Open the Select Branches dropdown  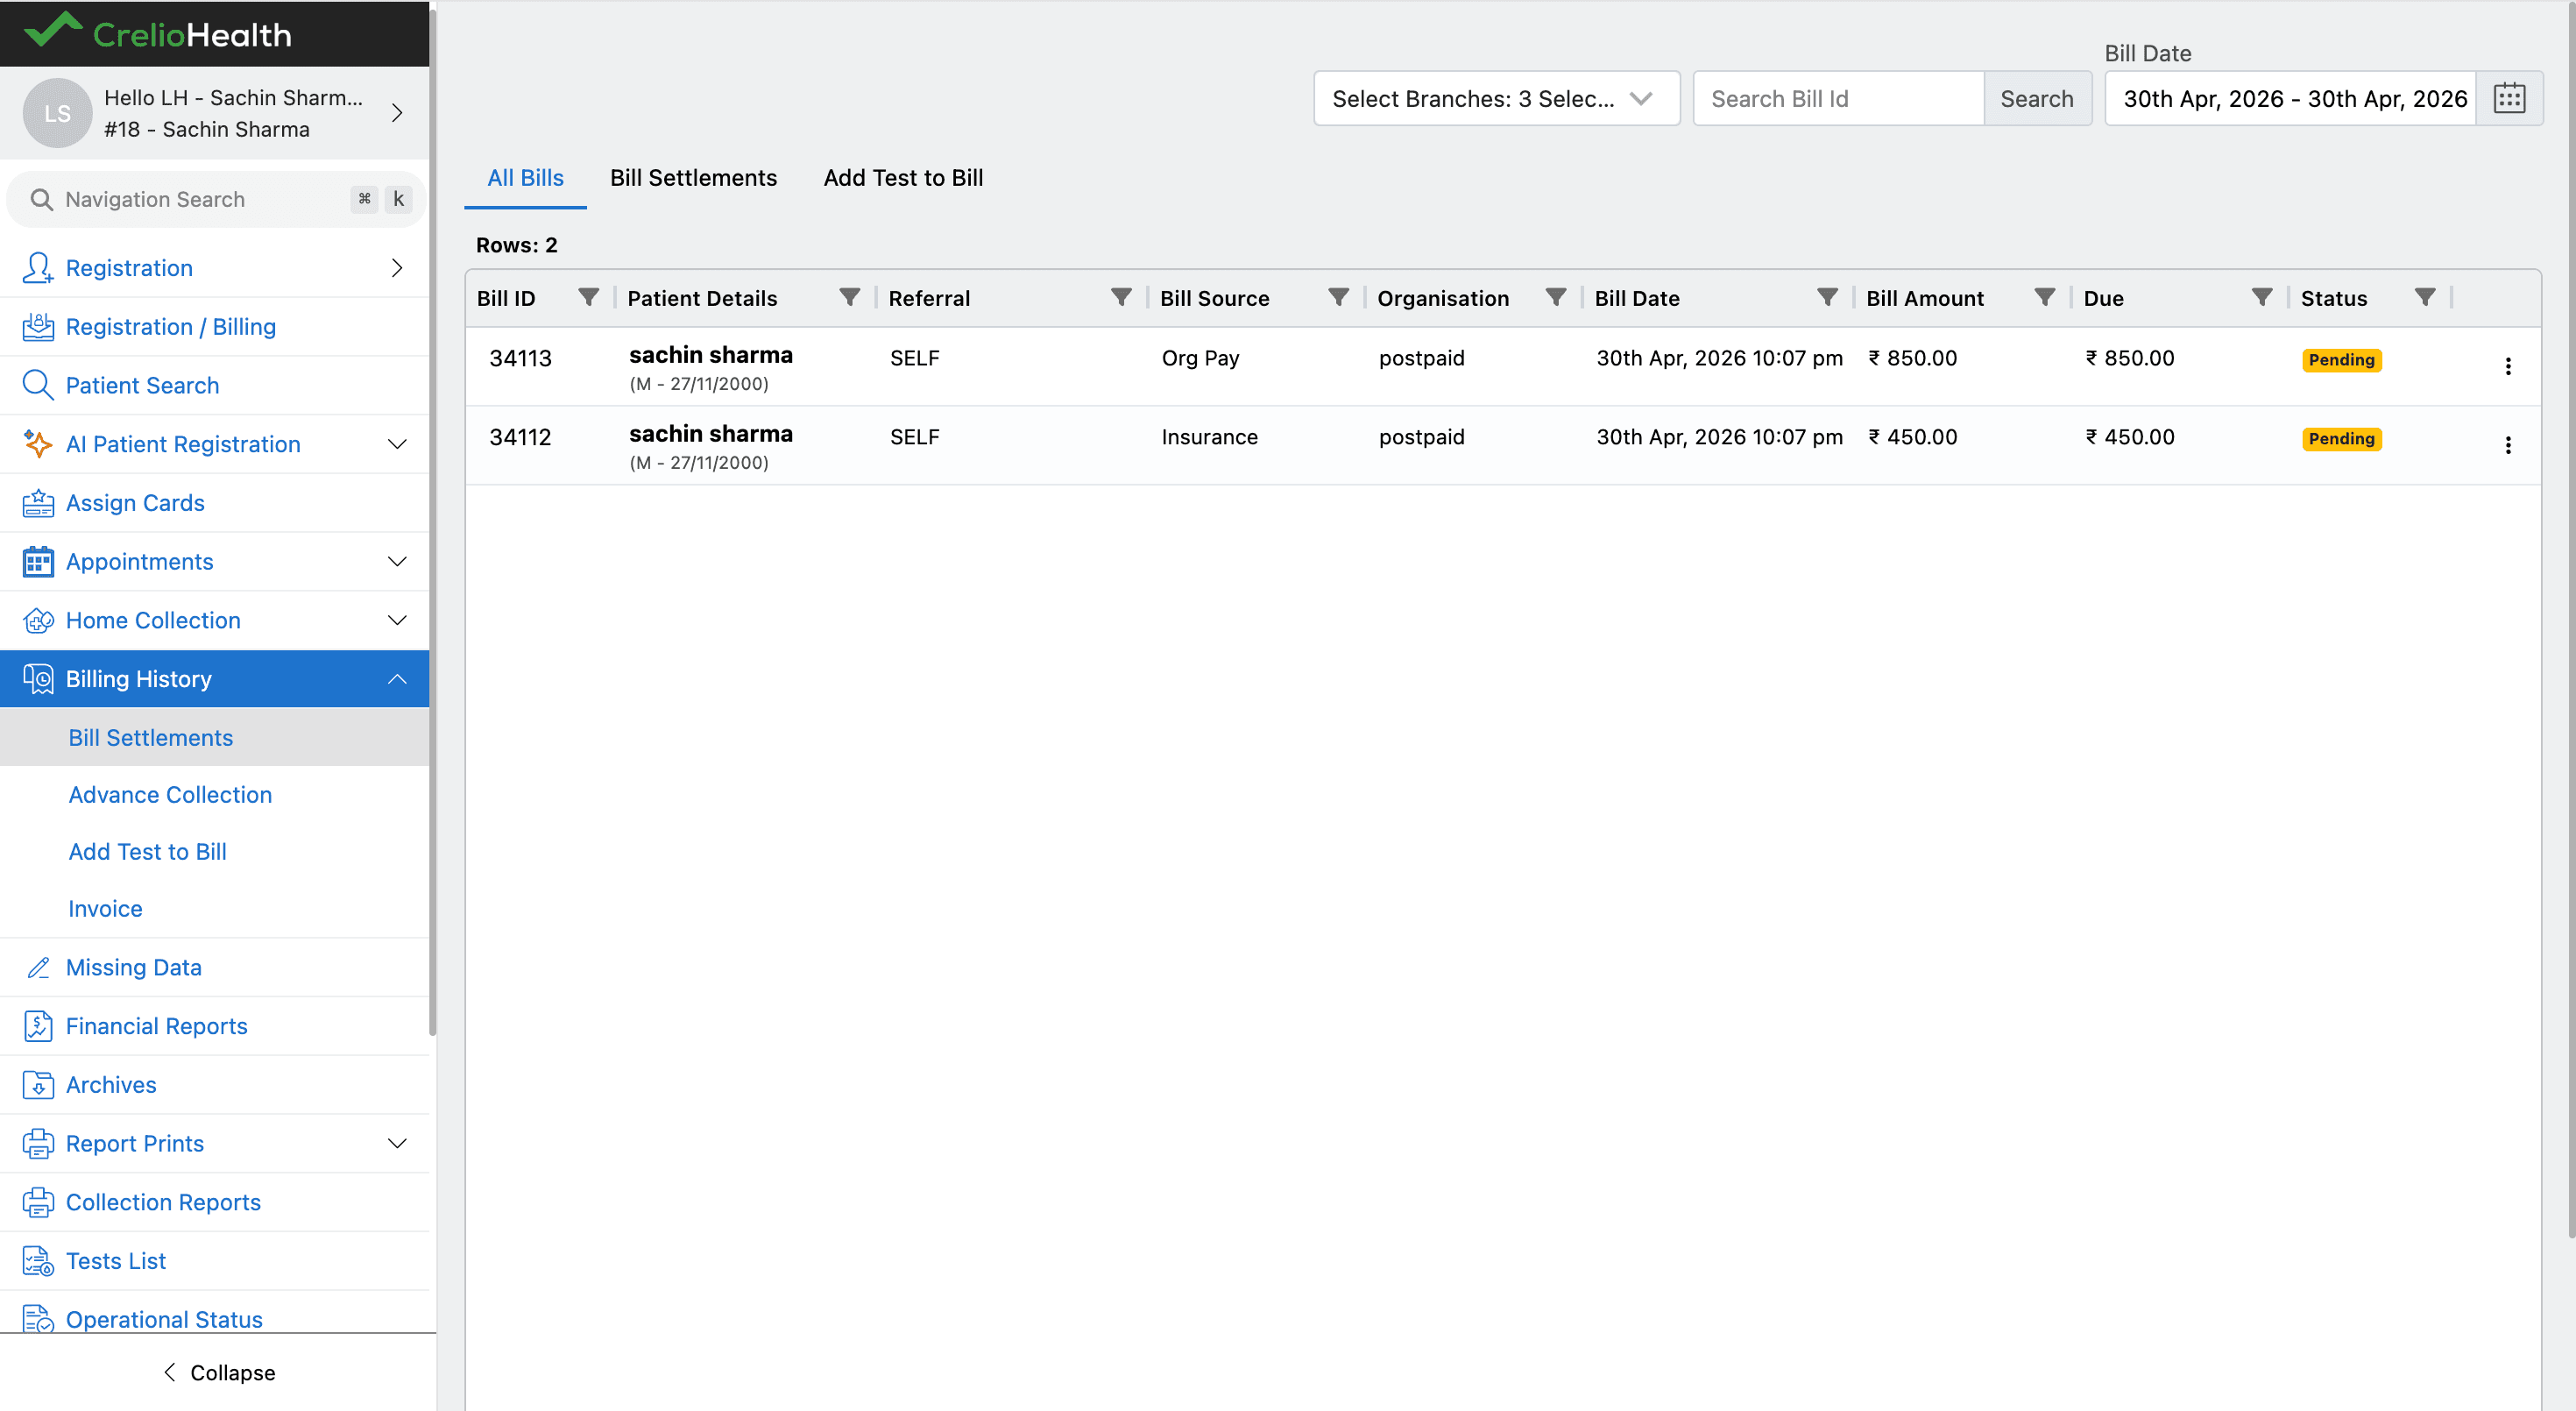click(x=1496, y=98)
